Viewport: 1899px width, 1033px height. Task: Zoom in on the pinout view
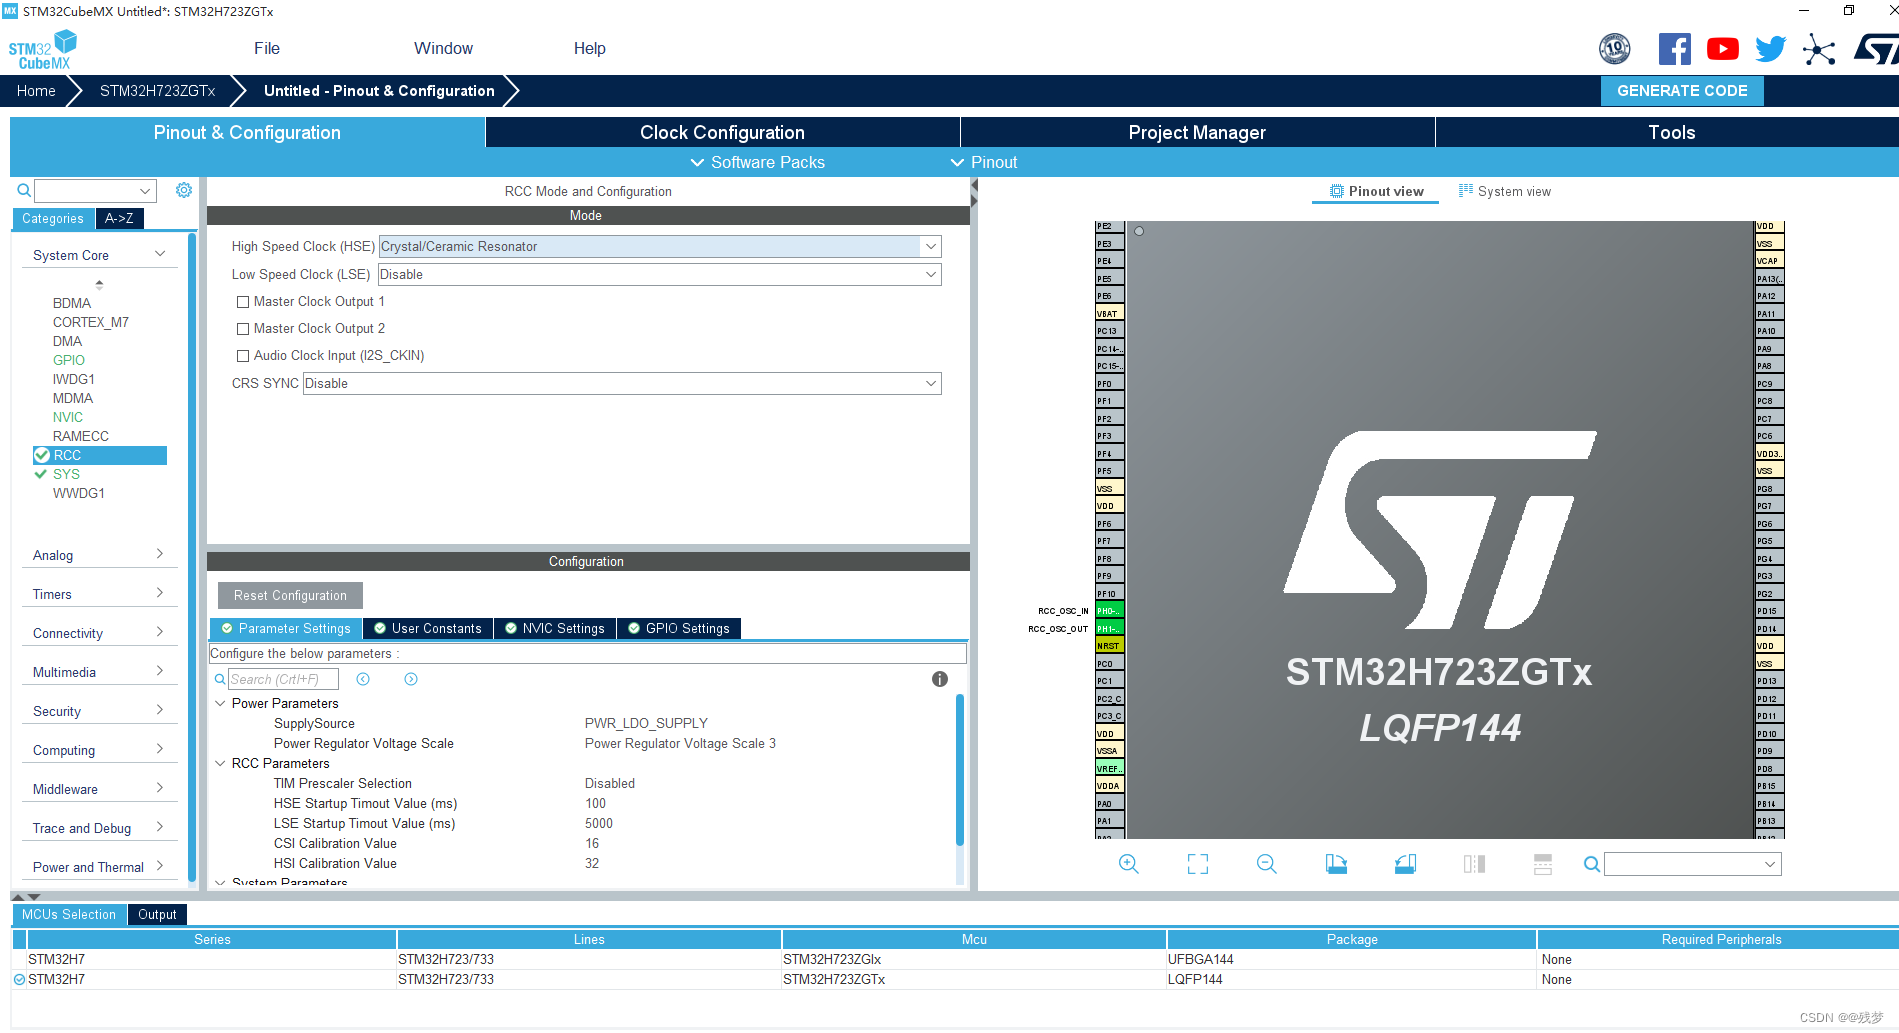tap(1128, 864)
